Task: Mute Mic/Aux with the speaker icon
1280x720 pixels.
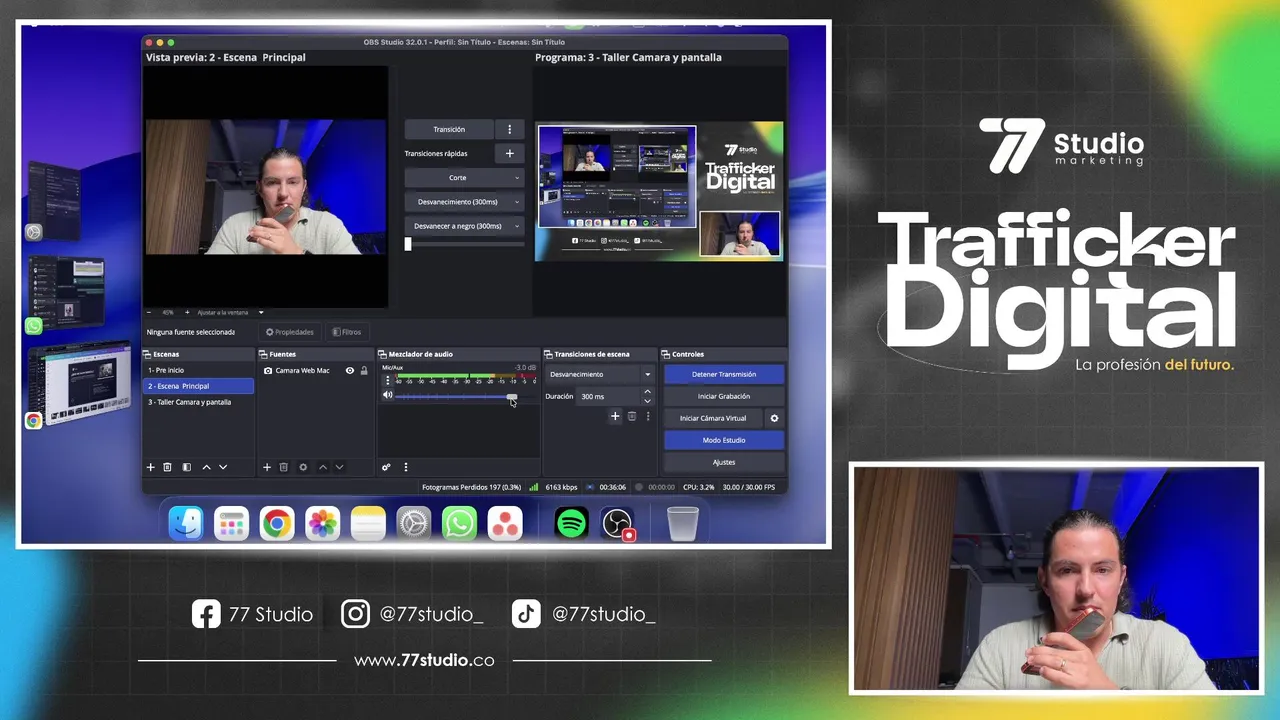Action: coord(388,395)
